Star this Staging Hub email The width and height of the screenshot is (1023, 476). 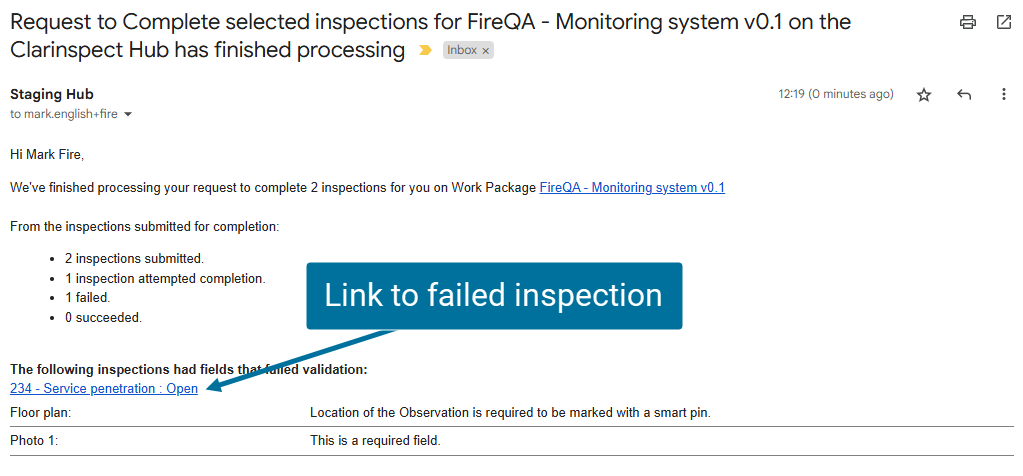coord(924,95)
